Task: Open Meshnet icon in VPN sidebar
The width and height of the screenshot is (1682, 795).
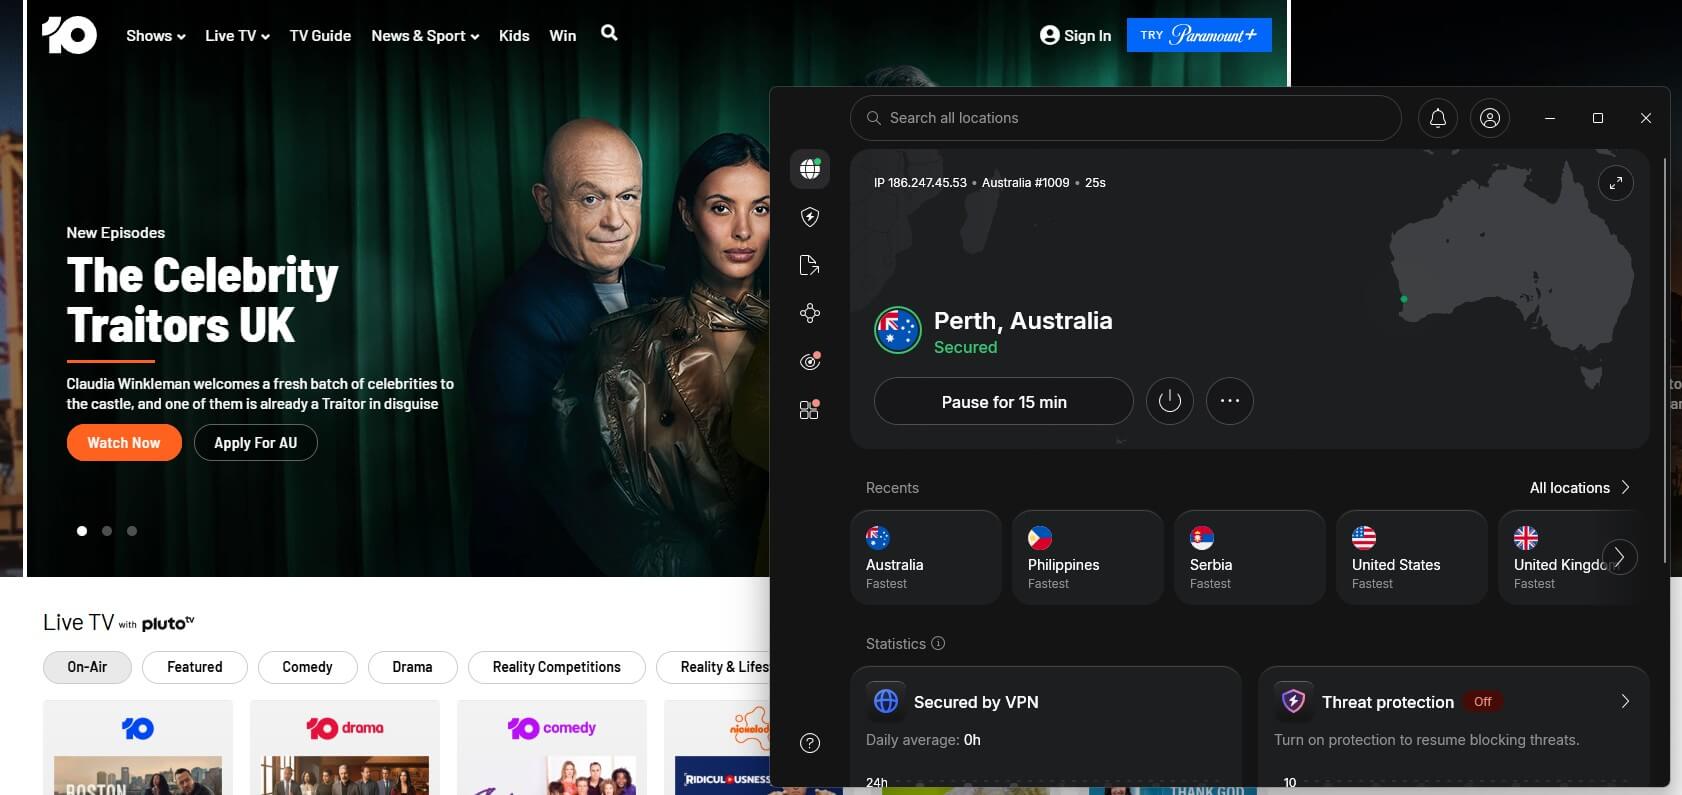Action: pos(810,313)
